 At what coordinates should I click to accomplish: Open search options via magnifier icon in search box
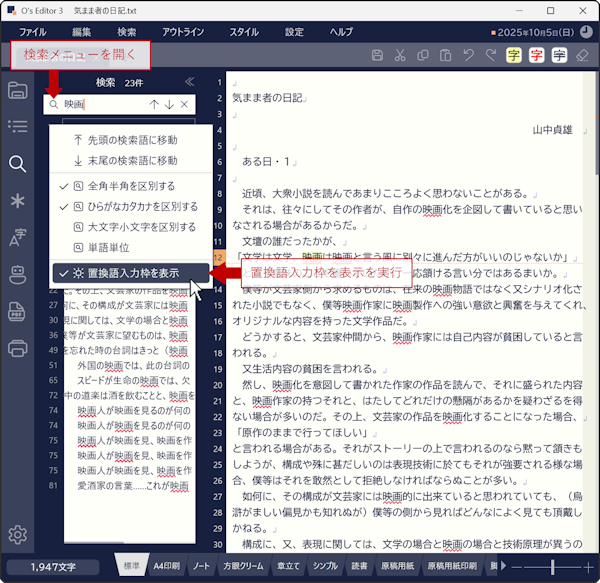(x=53, y=104)
